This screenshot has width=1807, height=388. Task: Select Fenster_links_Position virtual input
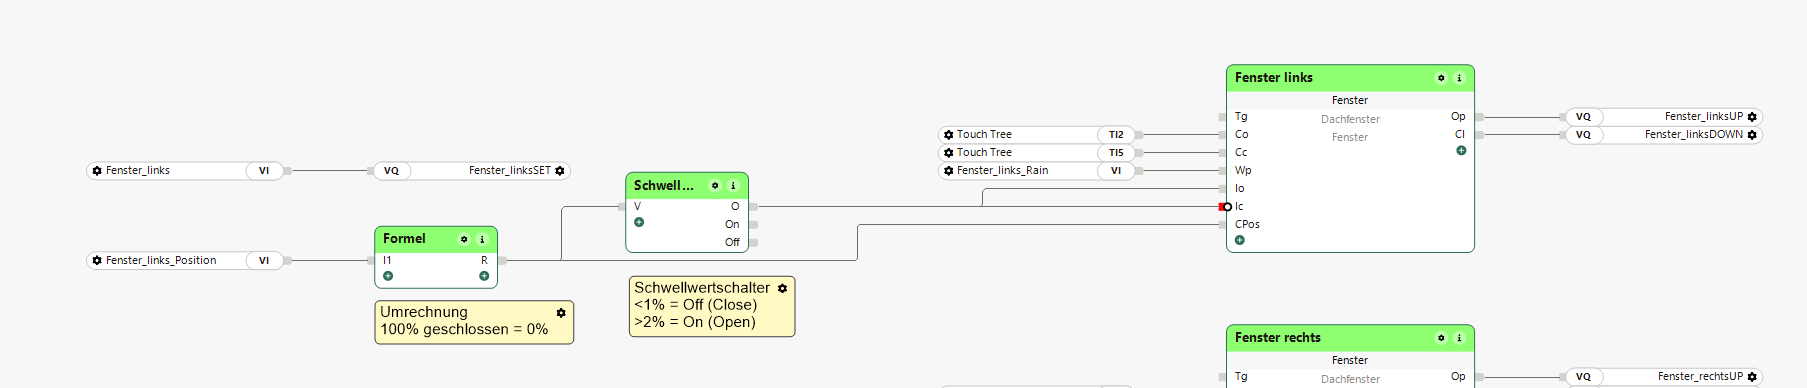186,260
